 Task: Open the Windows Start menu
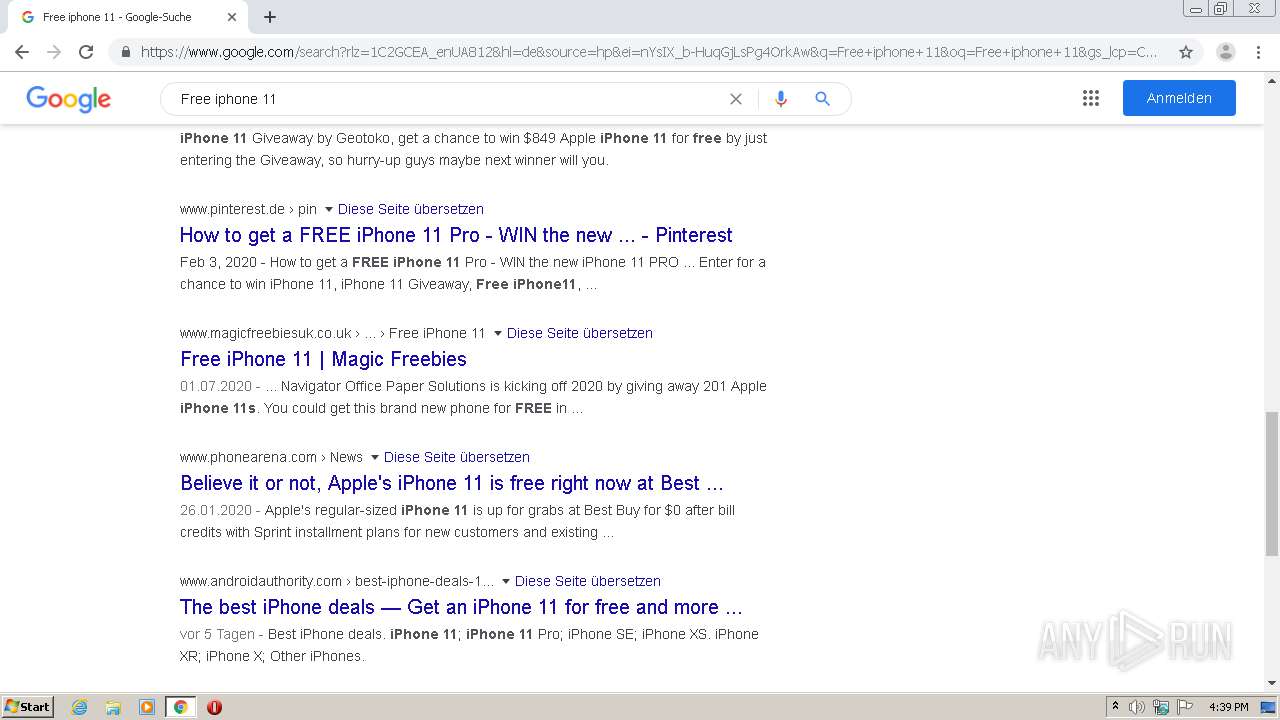point(28,707)
